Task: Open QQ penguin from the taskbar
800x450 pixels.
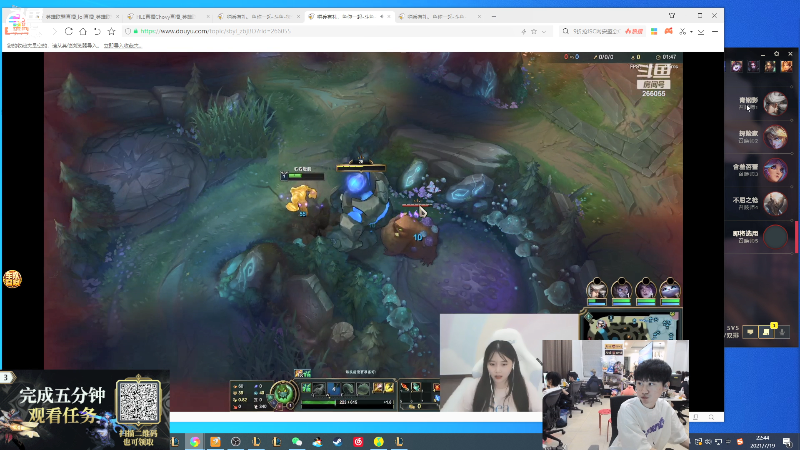Action: pyautogui.click(x=317, y=441)
